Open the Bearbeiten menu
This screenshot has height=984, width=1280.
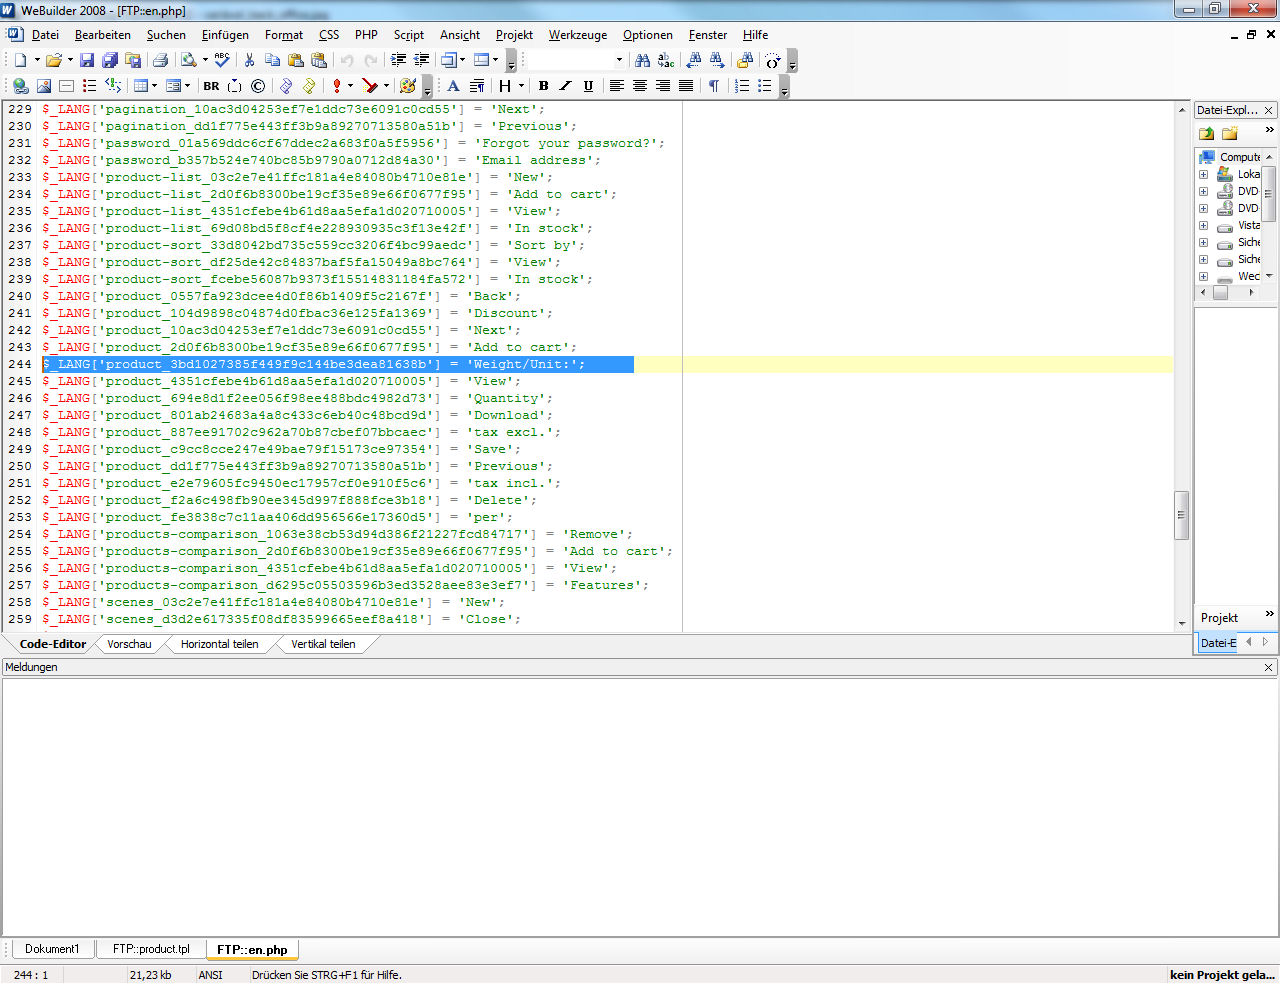coord(102,35)
